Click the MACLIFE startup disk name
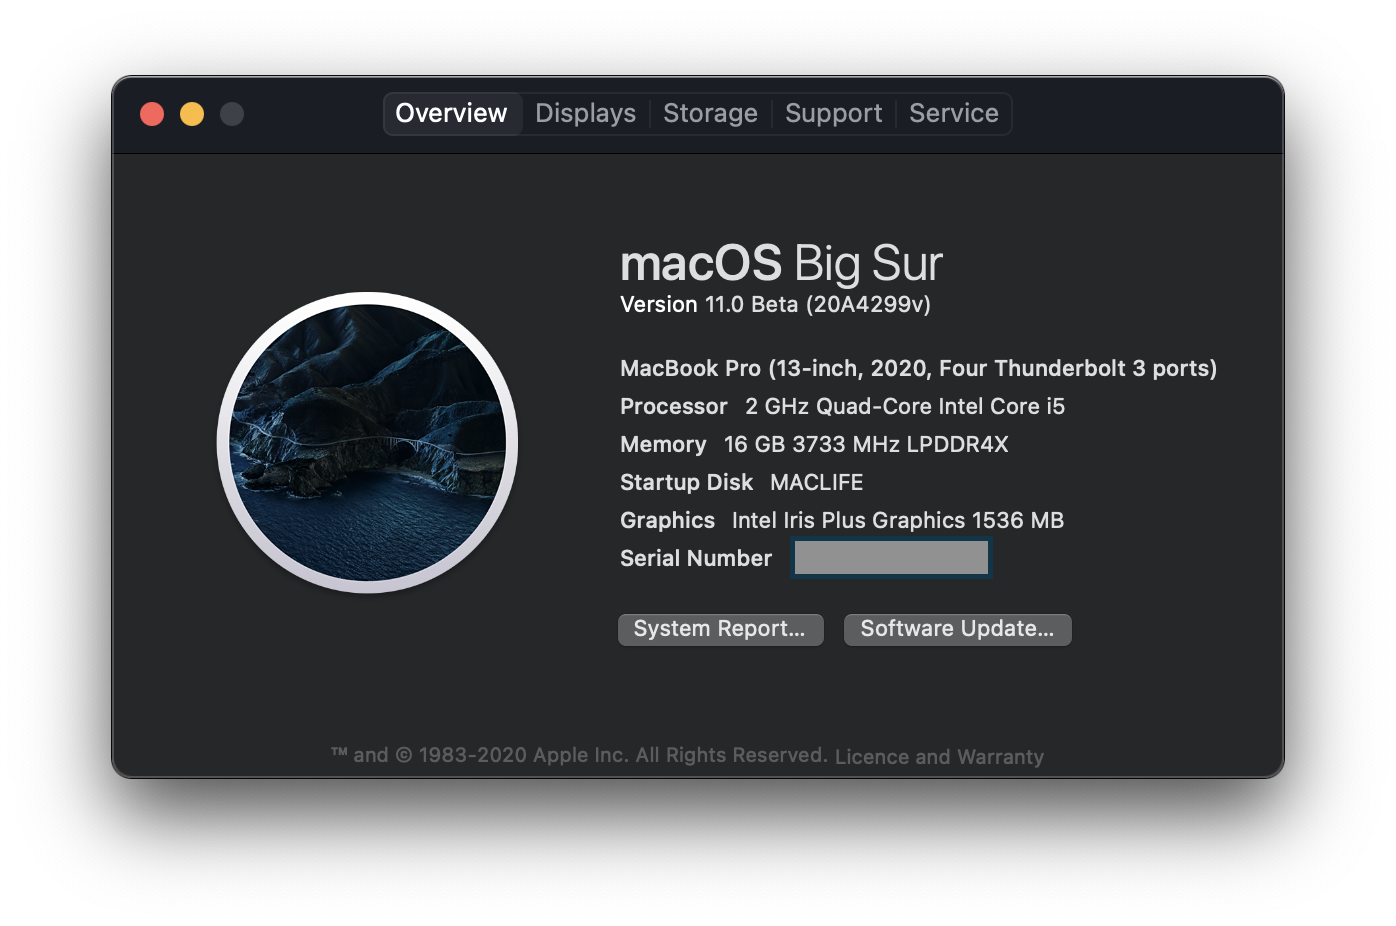Image resolution: width=1396 pixels, height=926 pixels. (816, 482)
